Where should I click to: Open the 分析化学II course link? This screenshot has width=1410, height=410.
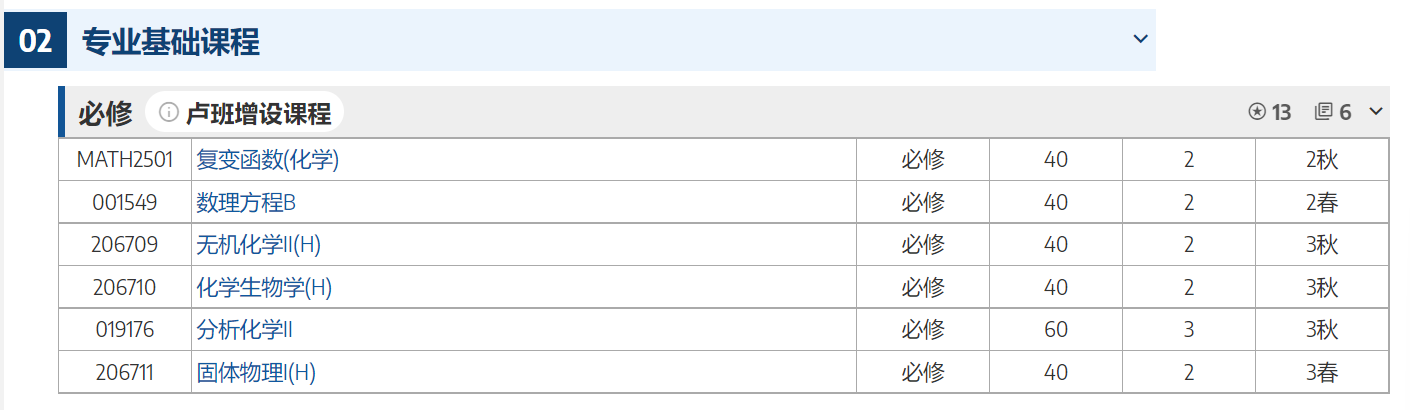pyautogui.click(x=244, y=330)
